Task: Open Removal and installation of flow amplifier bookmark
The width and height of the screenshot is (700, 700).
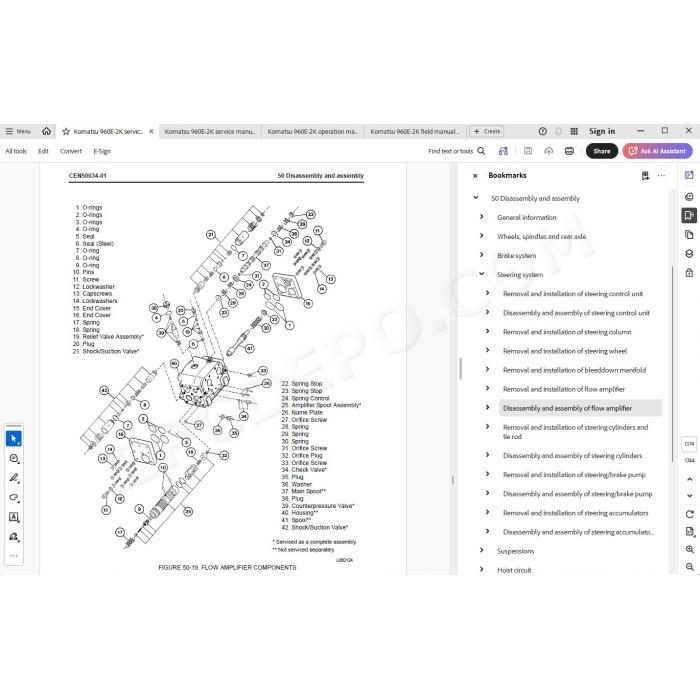Action: tap(564, 389)
